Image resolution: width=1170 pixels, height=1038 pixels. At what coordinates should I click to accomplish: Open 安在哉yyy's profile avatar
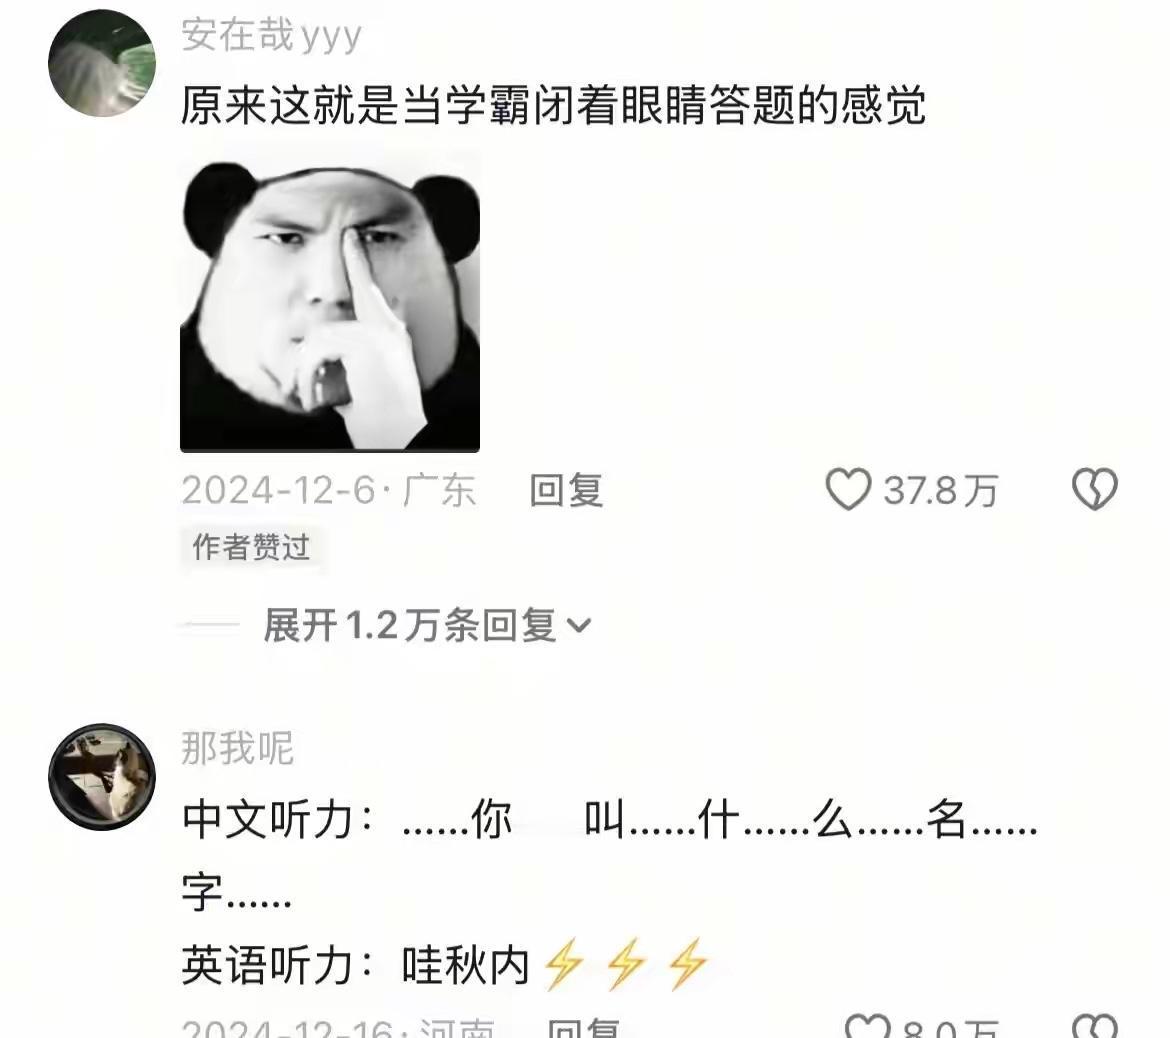[x=101, y=63]
